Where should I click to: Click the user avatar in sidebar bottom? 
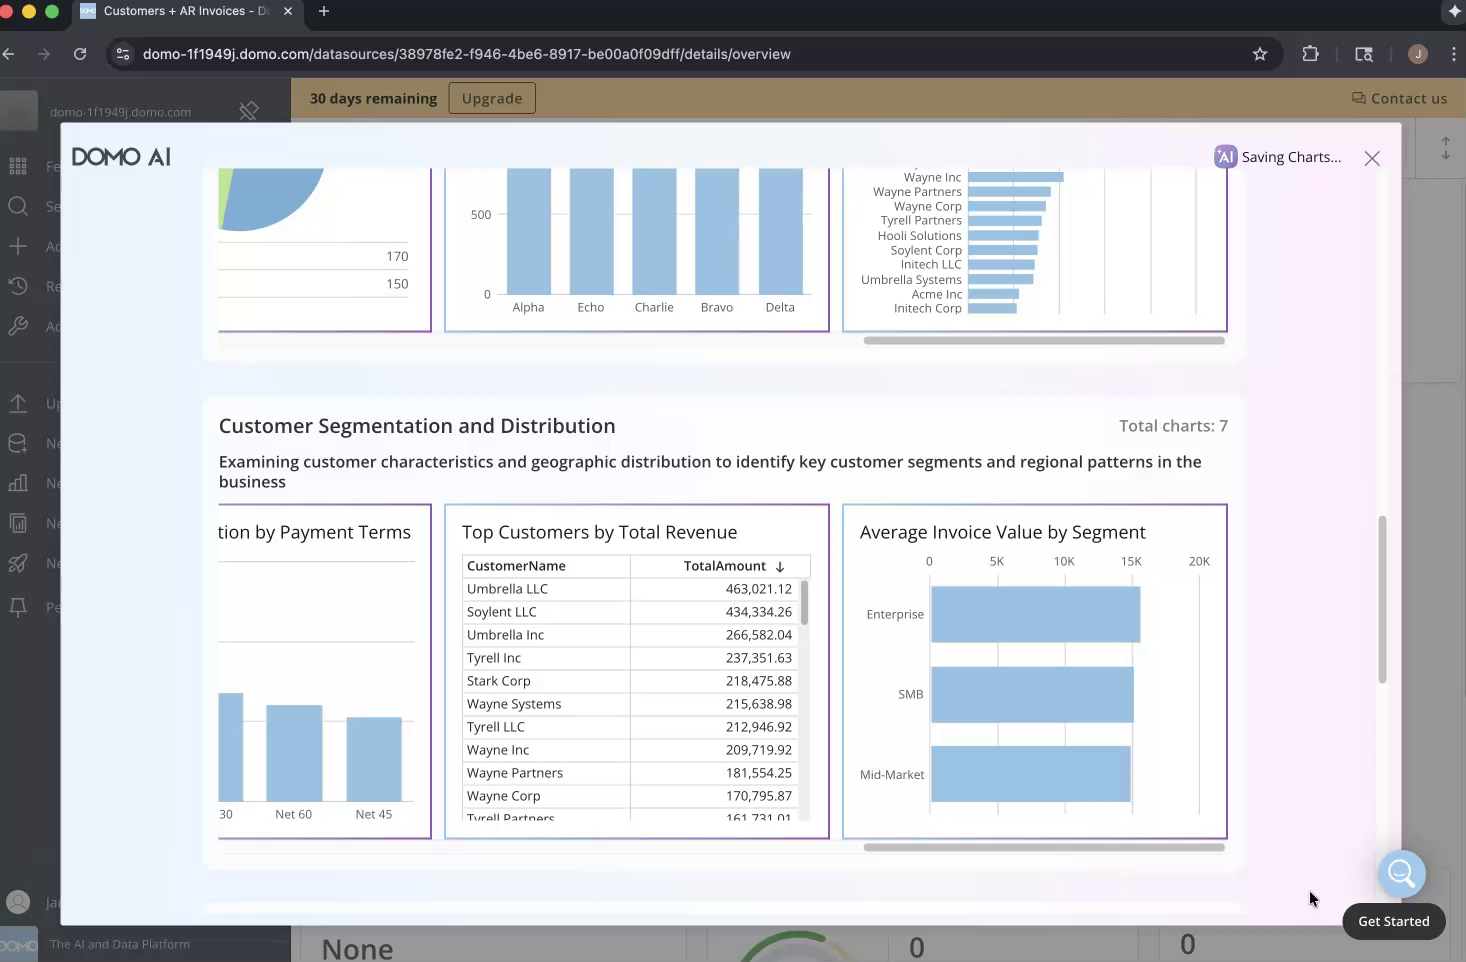(18, 902)
